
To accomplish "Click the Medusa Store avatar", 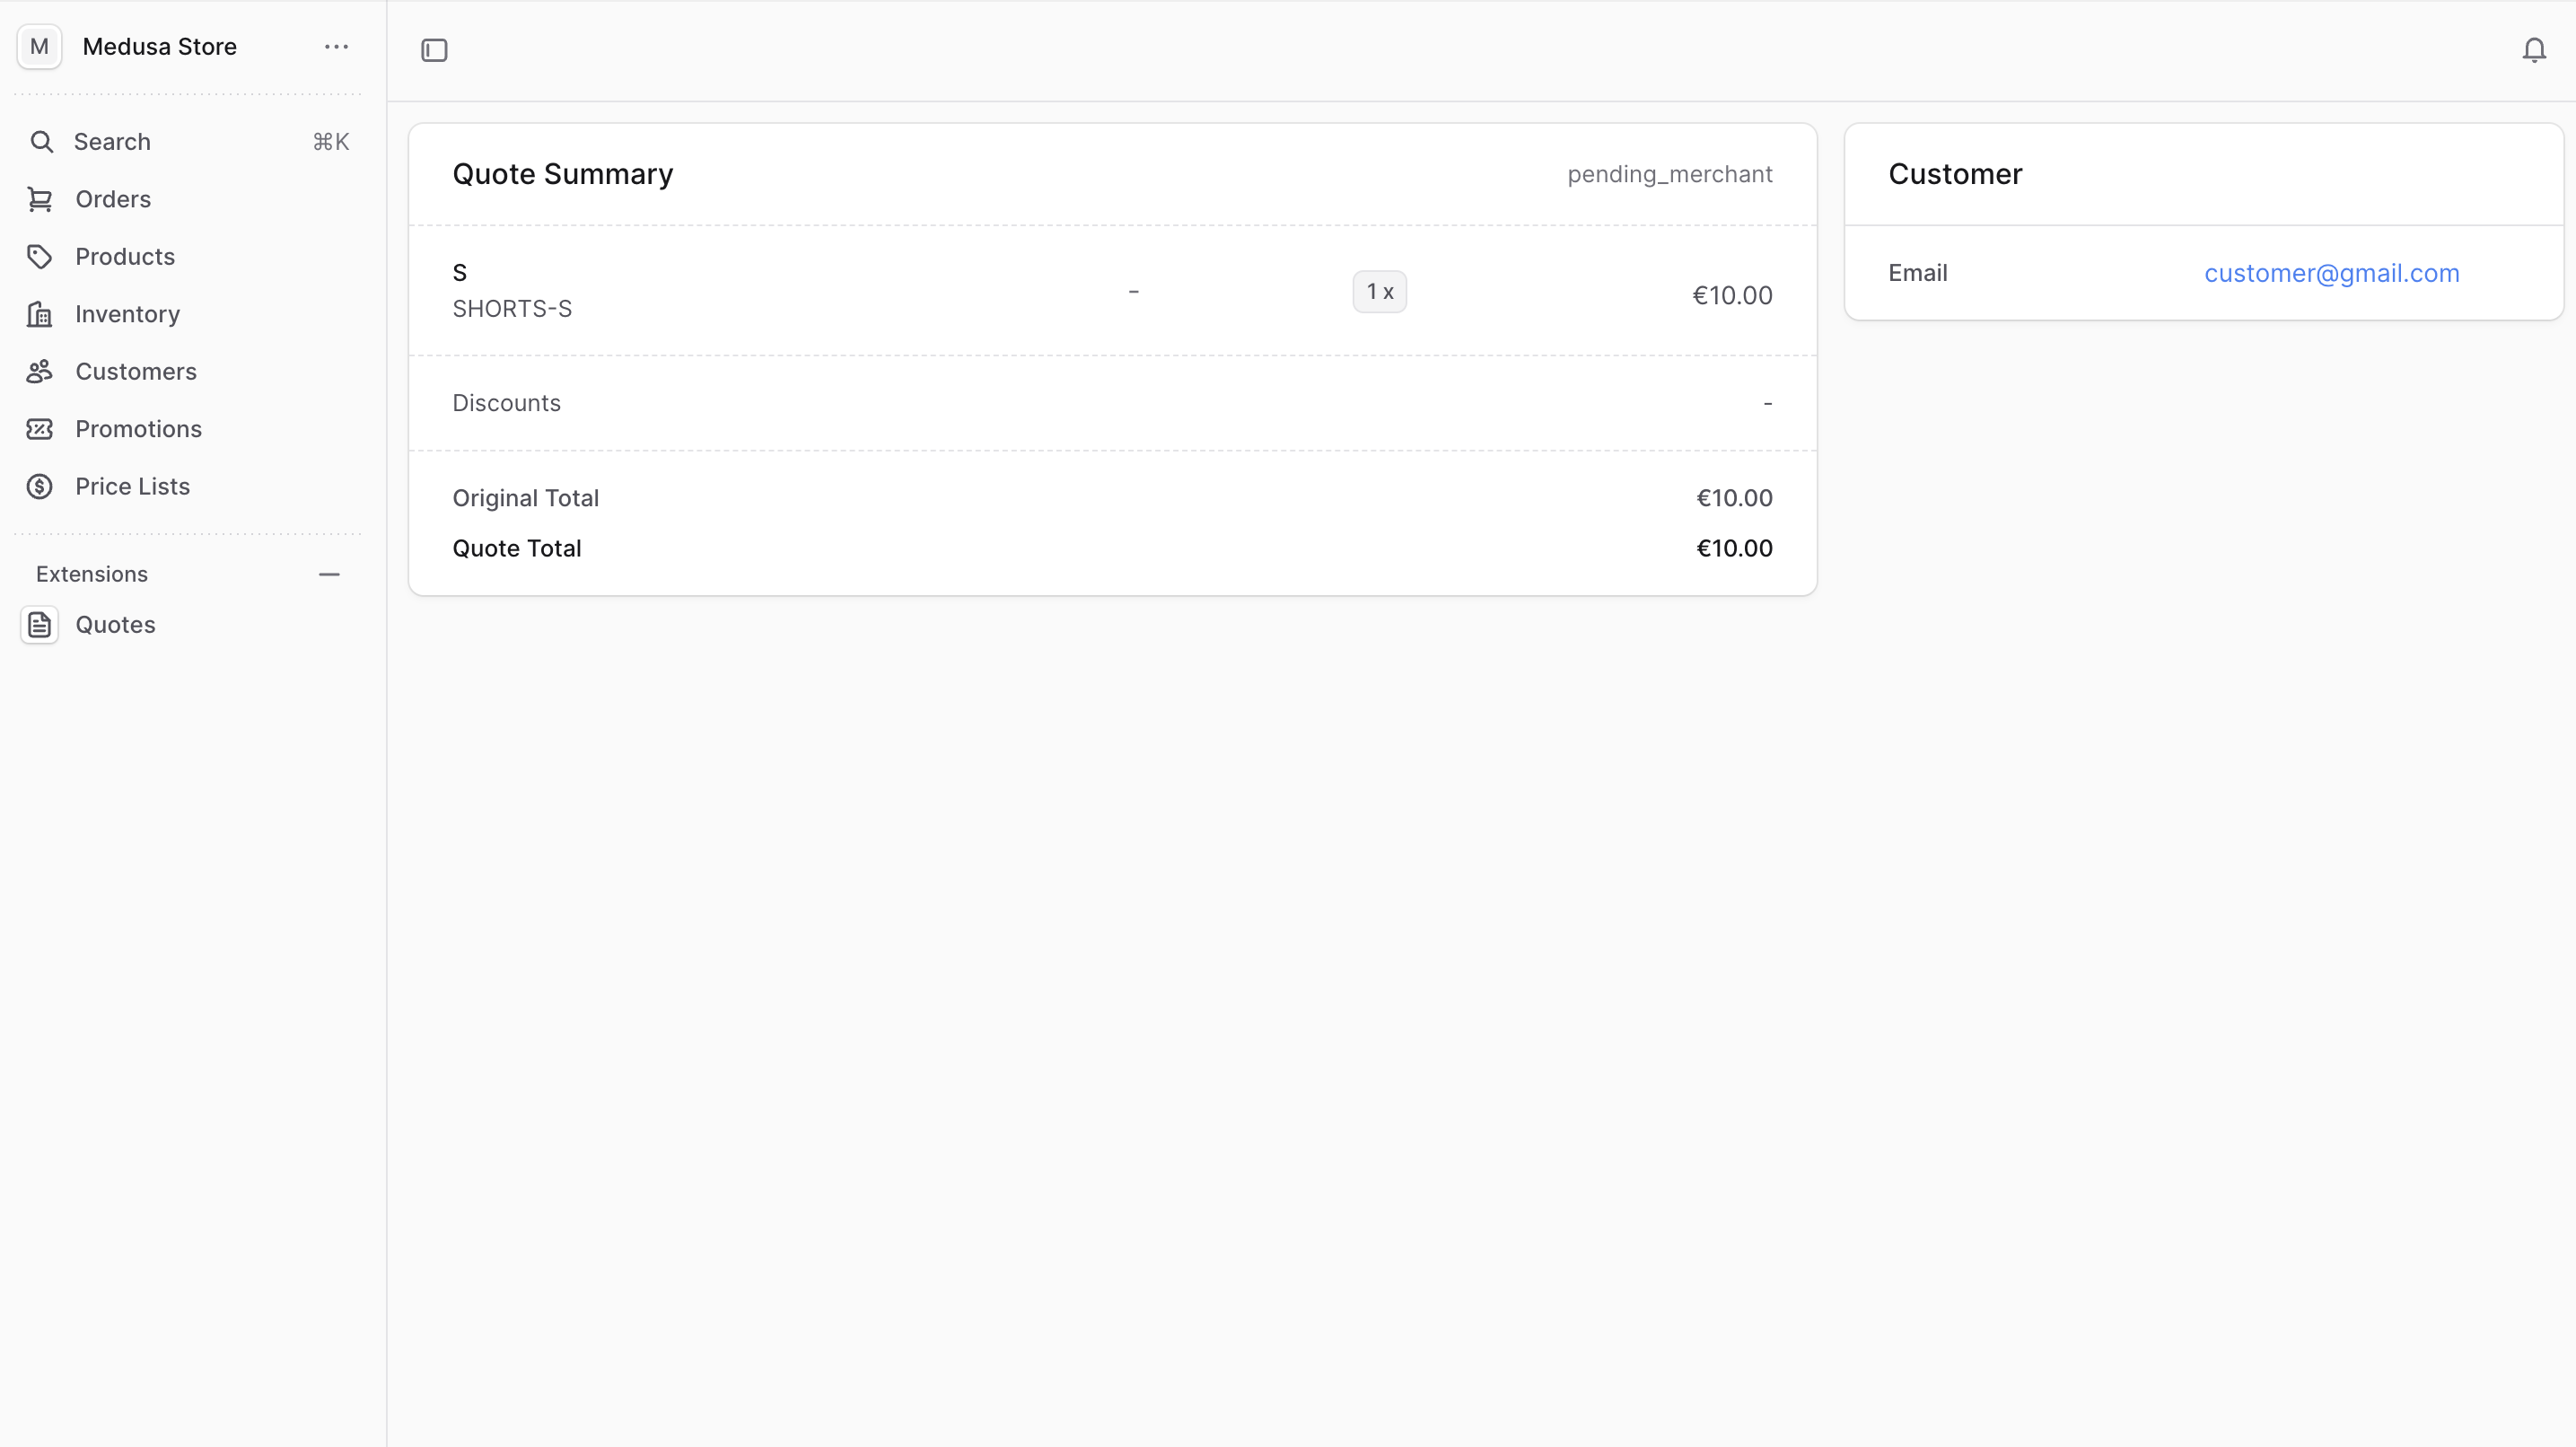I will point(39,46).
